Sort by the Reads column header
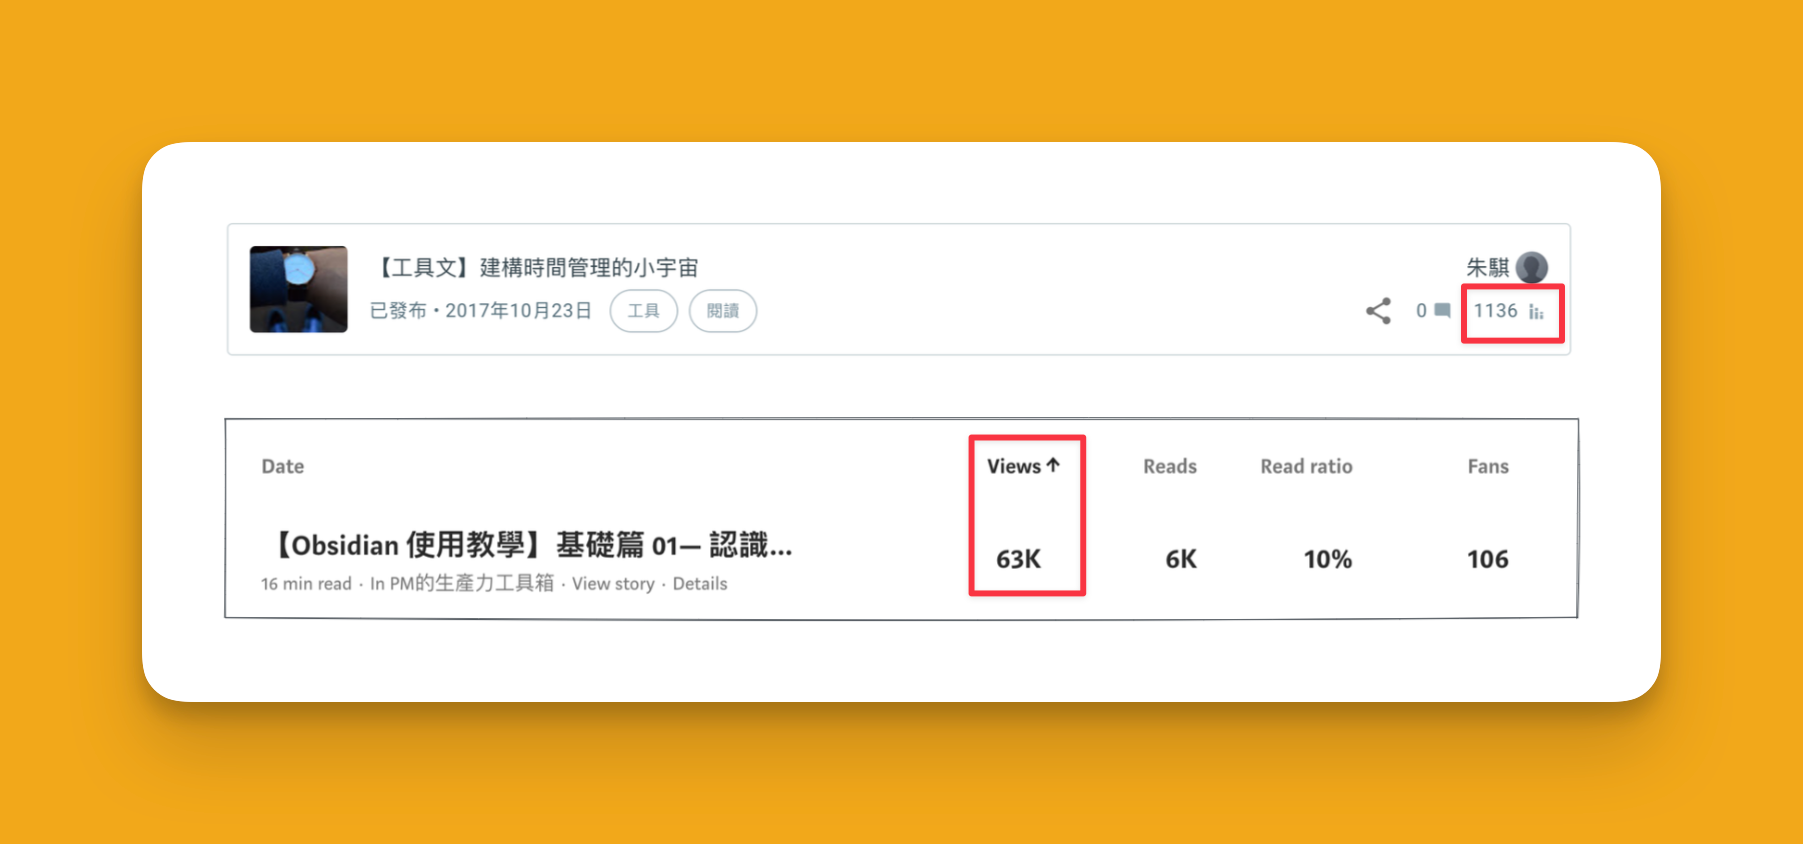The width and height of the screenshot is (1803, 844). [x=1169, y=466]
